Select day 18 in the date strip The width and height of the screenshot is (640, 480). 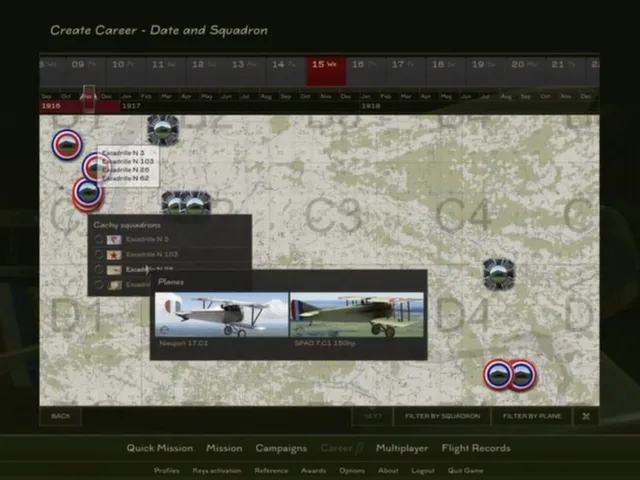tap(446, 71)
